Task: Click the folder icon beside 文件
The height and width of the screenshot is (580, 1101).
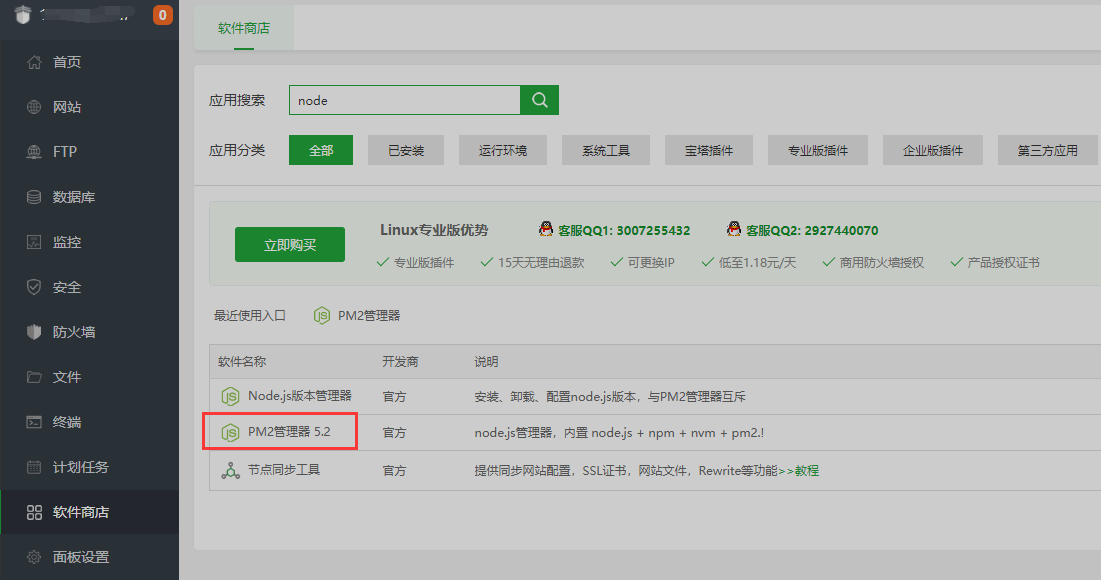Action: click(34, 377)
